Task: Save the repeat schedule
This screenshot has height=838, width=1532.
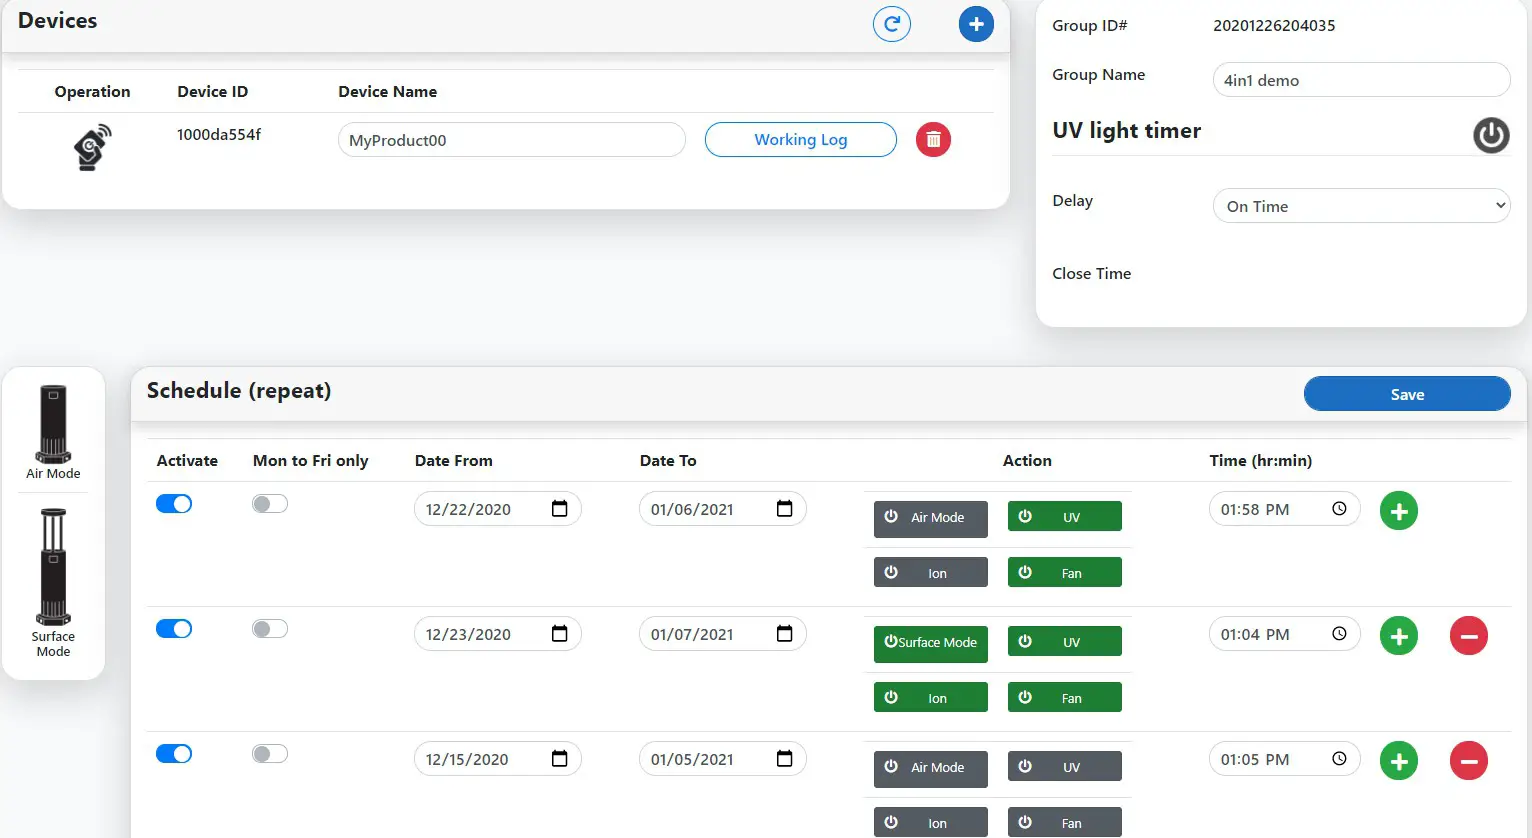Action: [1407, 394]
